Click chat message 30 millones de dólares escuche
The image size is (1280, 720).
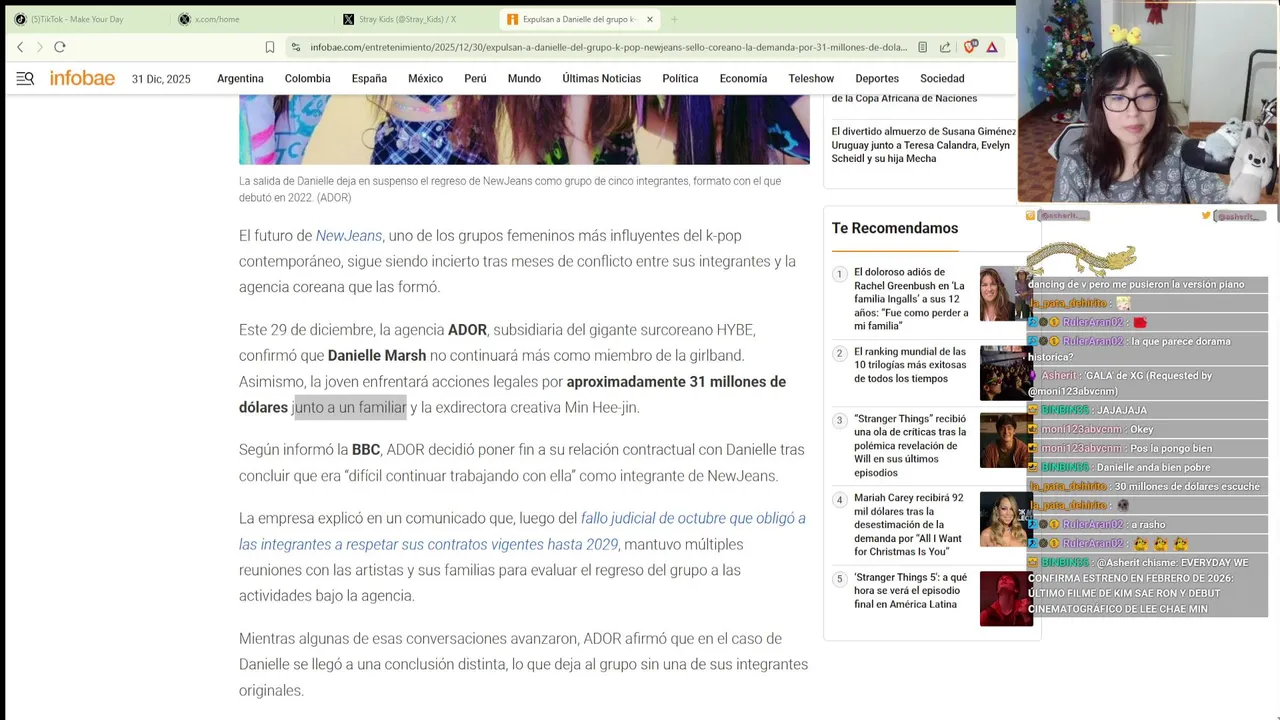(x=1187, y=486)
